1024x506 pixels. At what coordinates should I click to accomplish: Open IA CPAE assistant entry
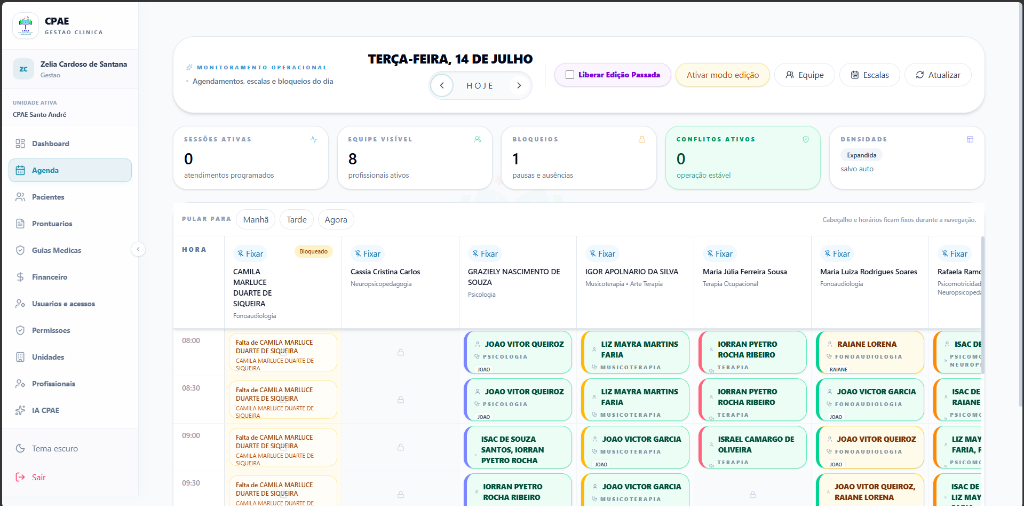(70, 410)
